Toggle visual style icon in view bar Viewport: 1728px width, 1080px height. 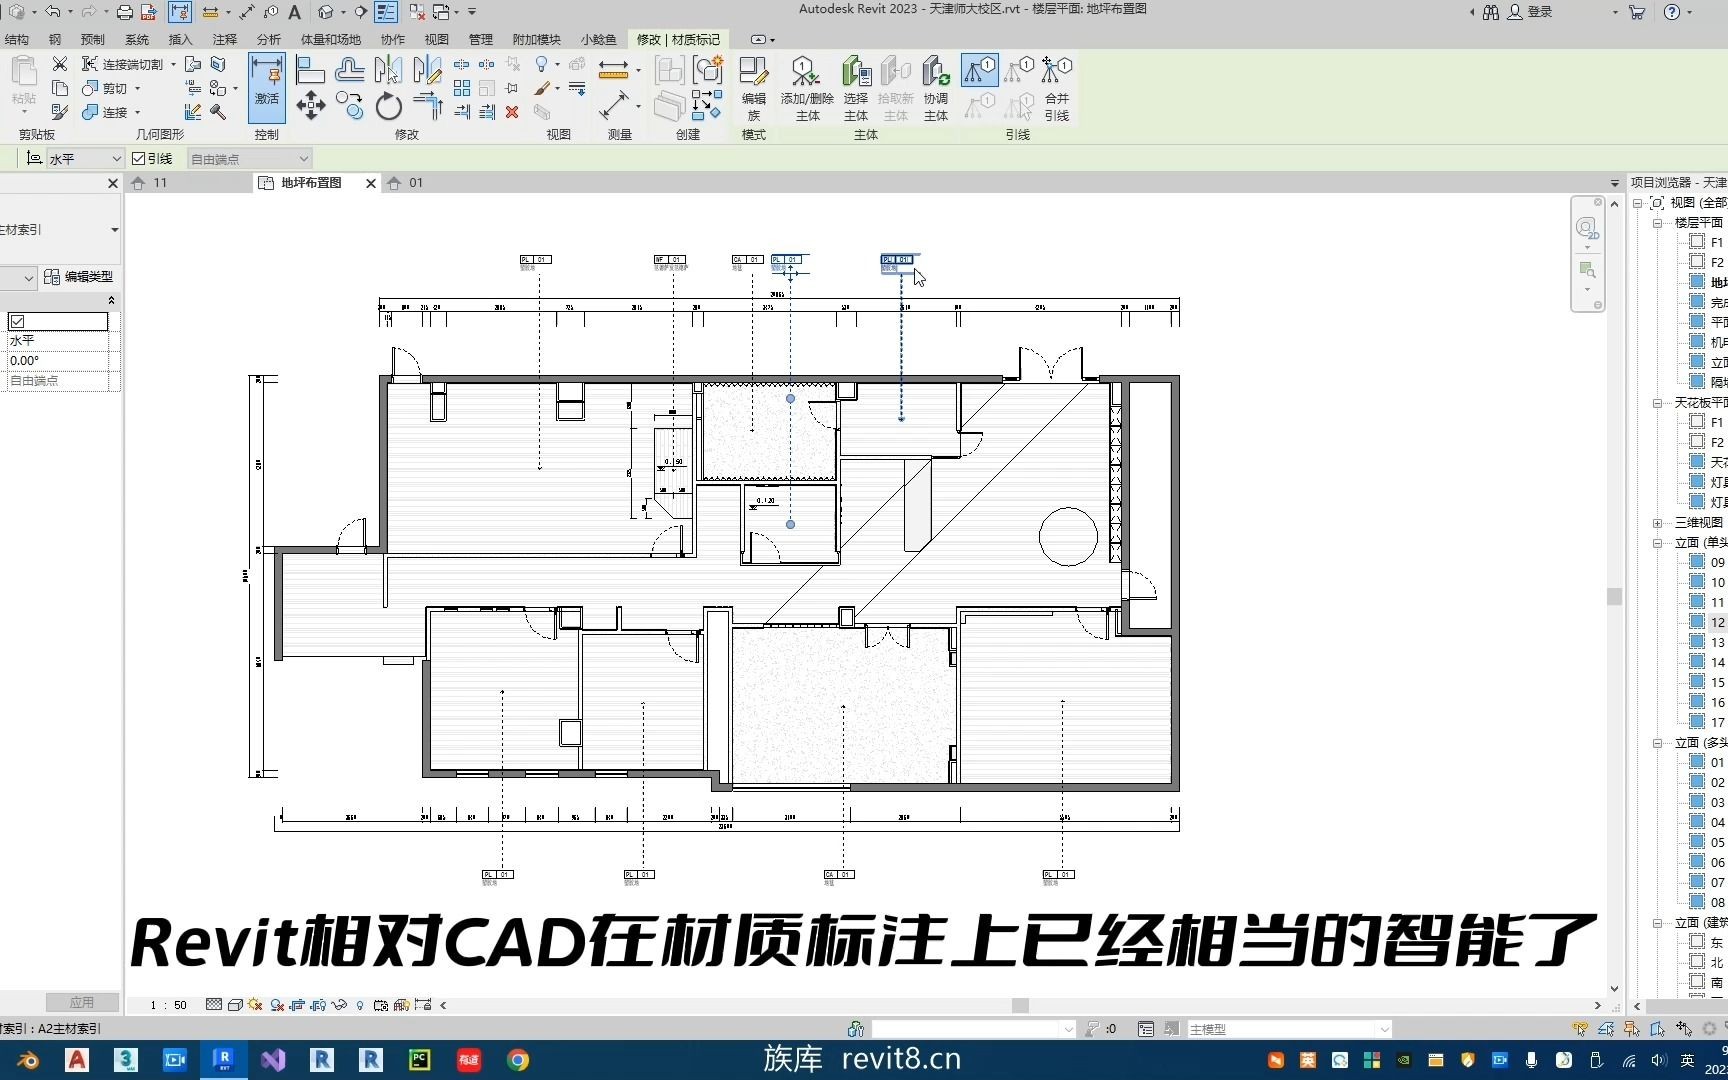(x=235, y=1005)
